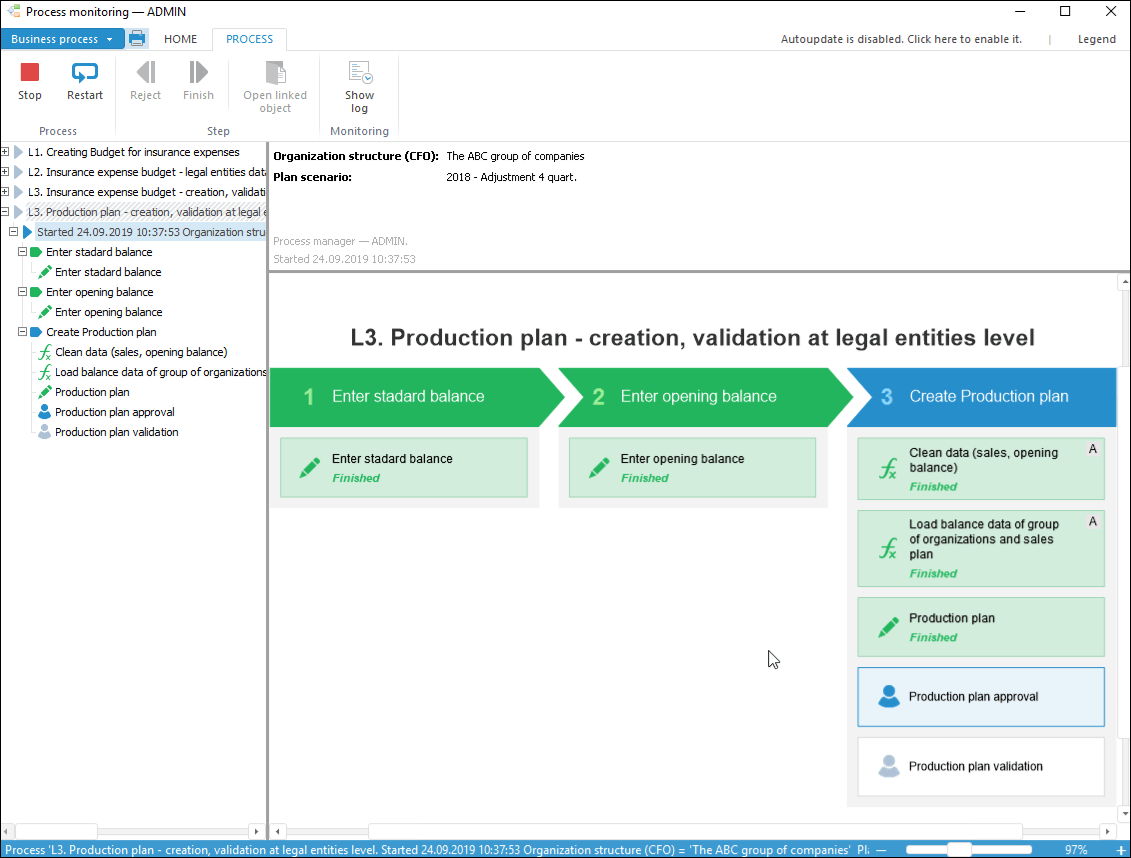The width and height of the screenshot is (1131, 858).
Task: Click 'The ABC group of companies' value
Action: coord(515,156)
